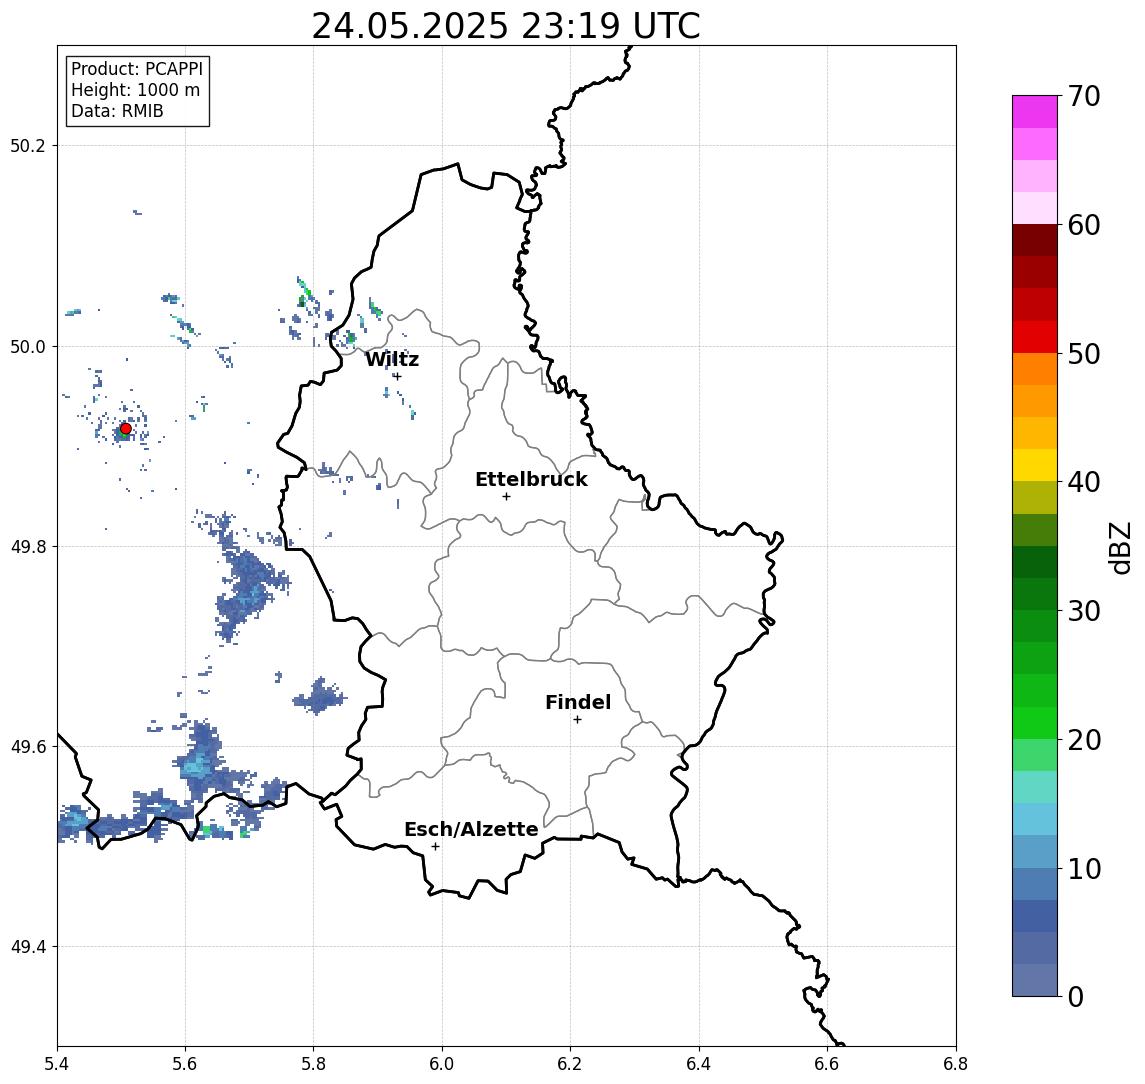Screen dimensions: 1145x1084
Task: Click the longitude label 6.4
Action: (x=699, y=1063)
